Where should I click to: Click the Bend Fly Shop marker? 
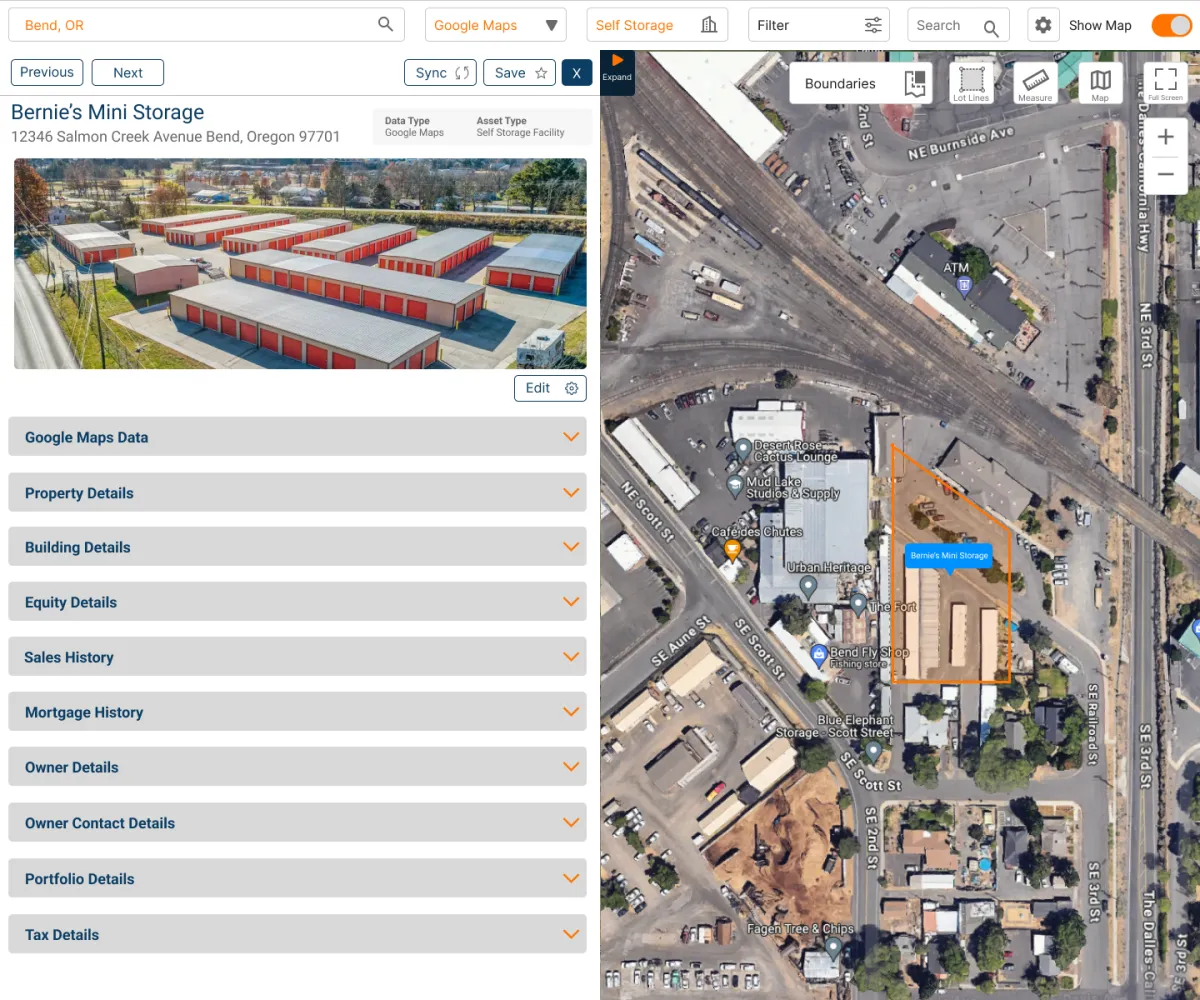(819, 657)
